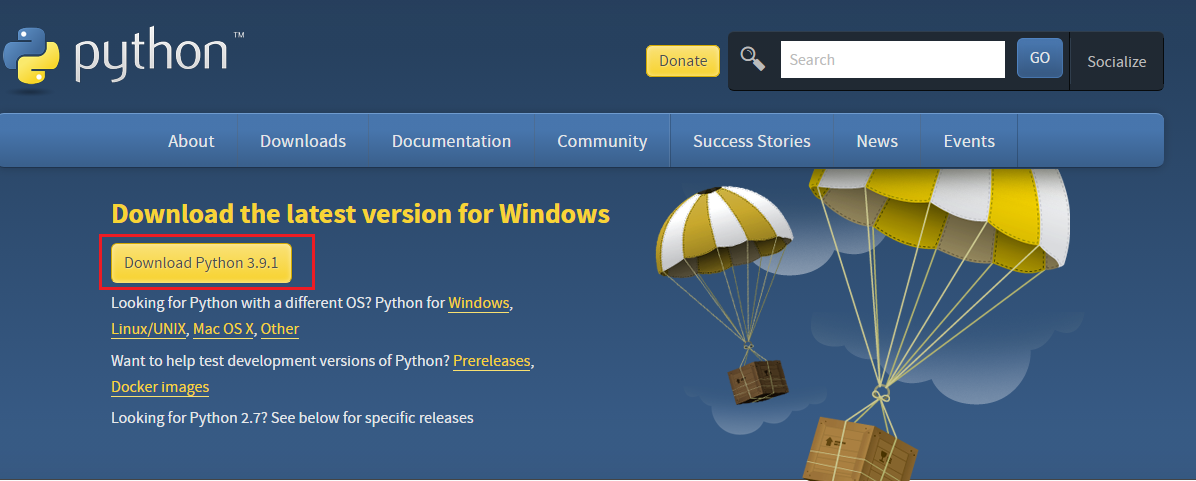
Task: Open the Community menu
Action: pyautogui.click(x=602, y=141)
